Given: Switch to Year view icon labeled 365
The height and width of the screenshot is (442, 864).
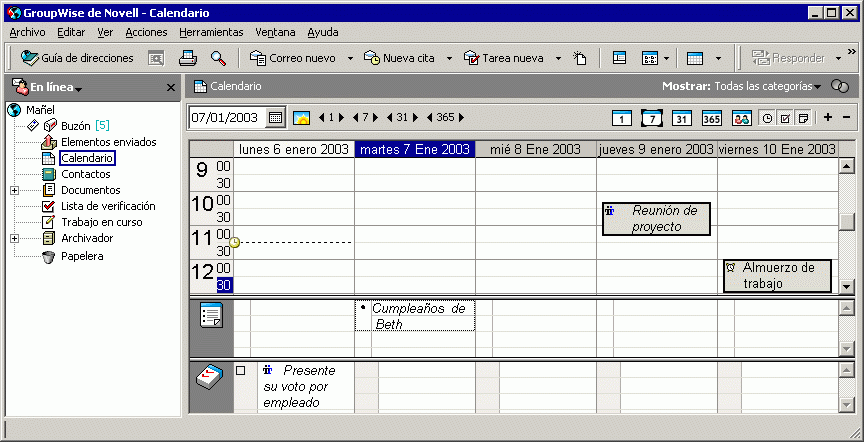Looking at the screenshot, I should point(711,118).
